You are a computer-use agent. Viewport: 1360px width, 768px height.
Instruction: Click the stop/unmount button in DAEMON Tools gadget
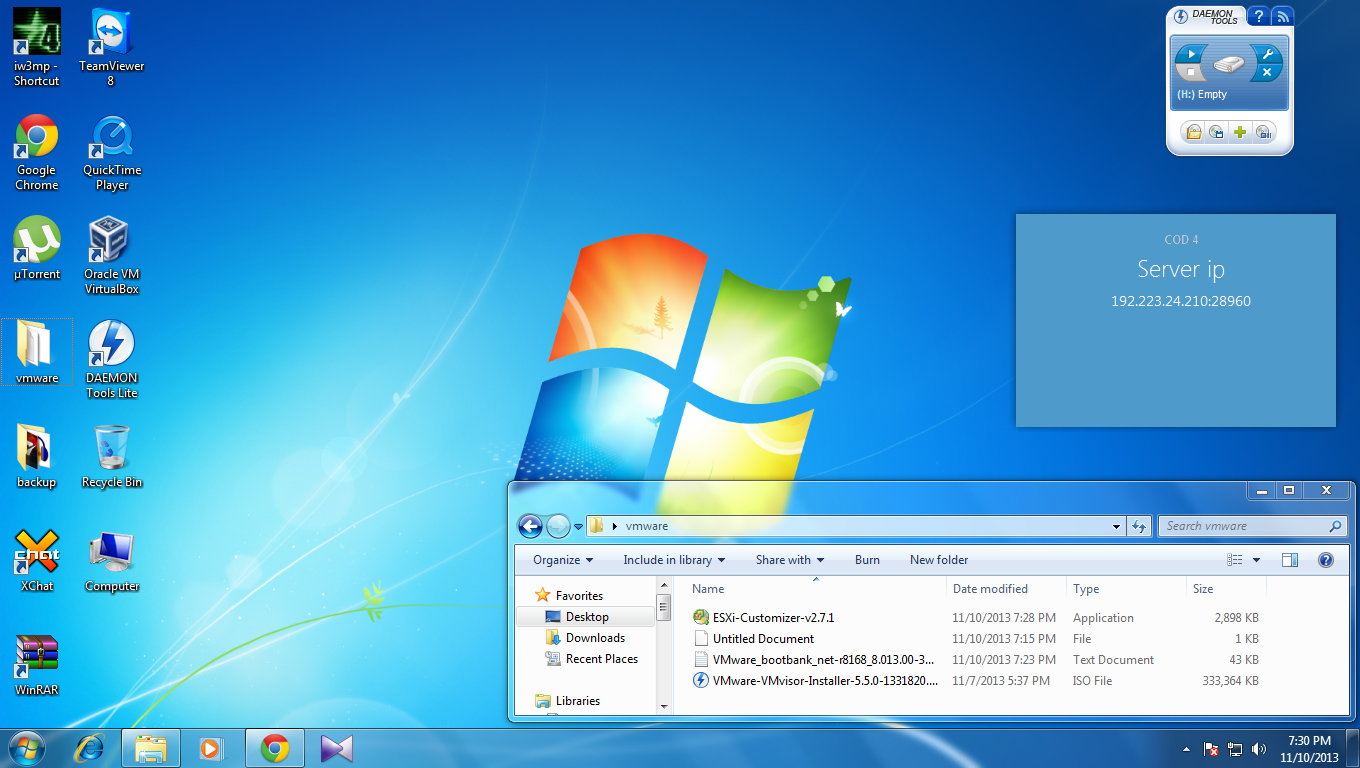pos(1191,73)
